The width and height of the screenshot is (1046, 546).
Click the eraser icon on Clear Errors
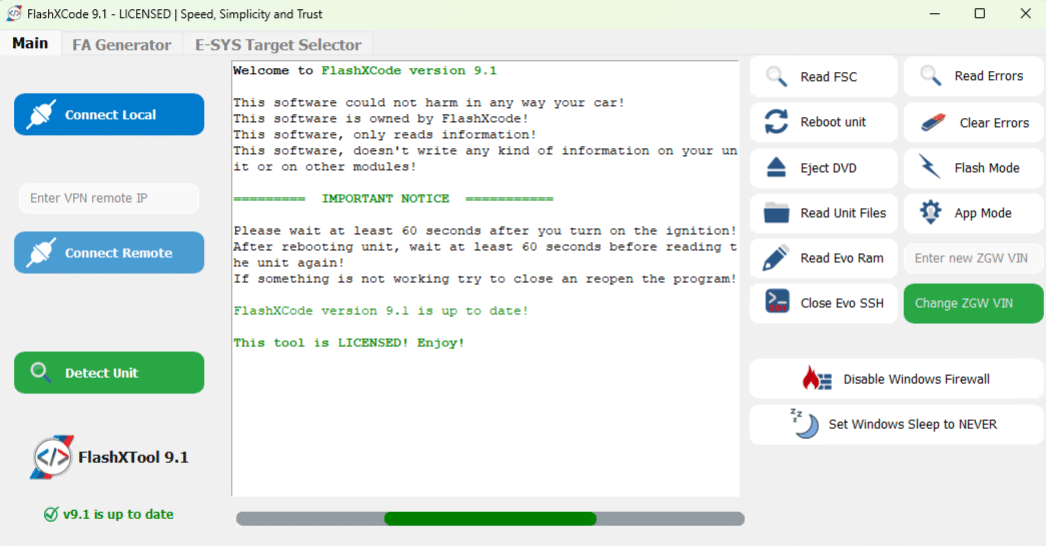click(x=932, y=123)
